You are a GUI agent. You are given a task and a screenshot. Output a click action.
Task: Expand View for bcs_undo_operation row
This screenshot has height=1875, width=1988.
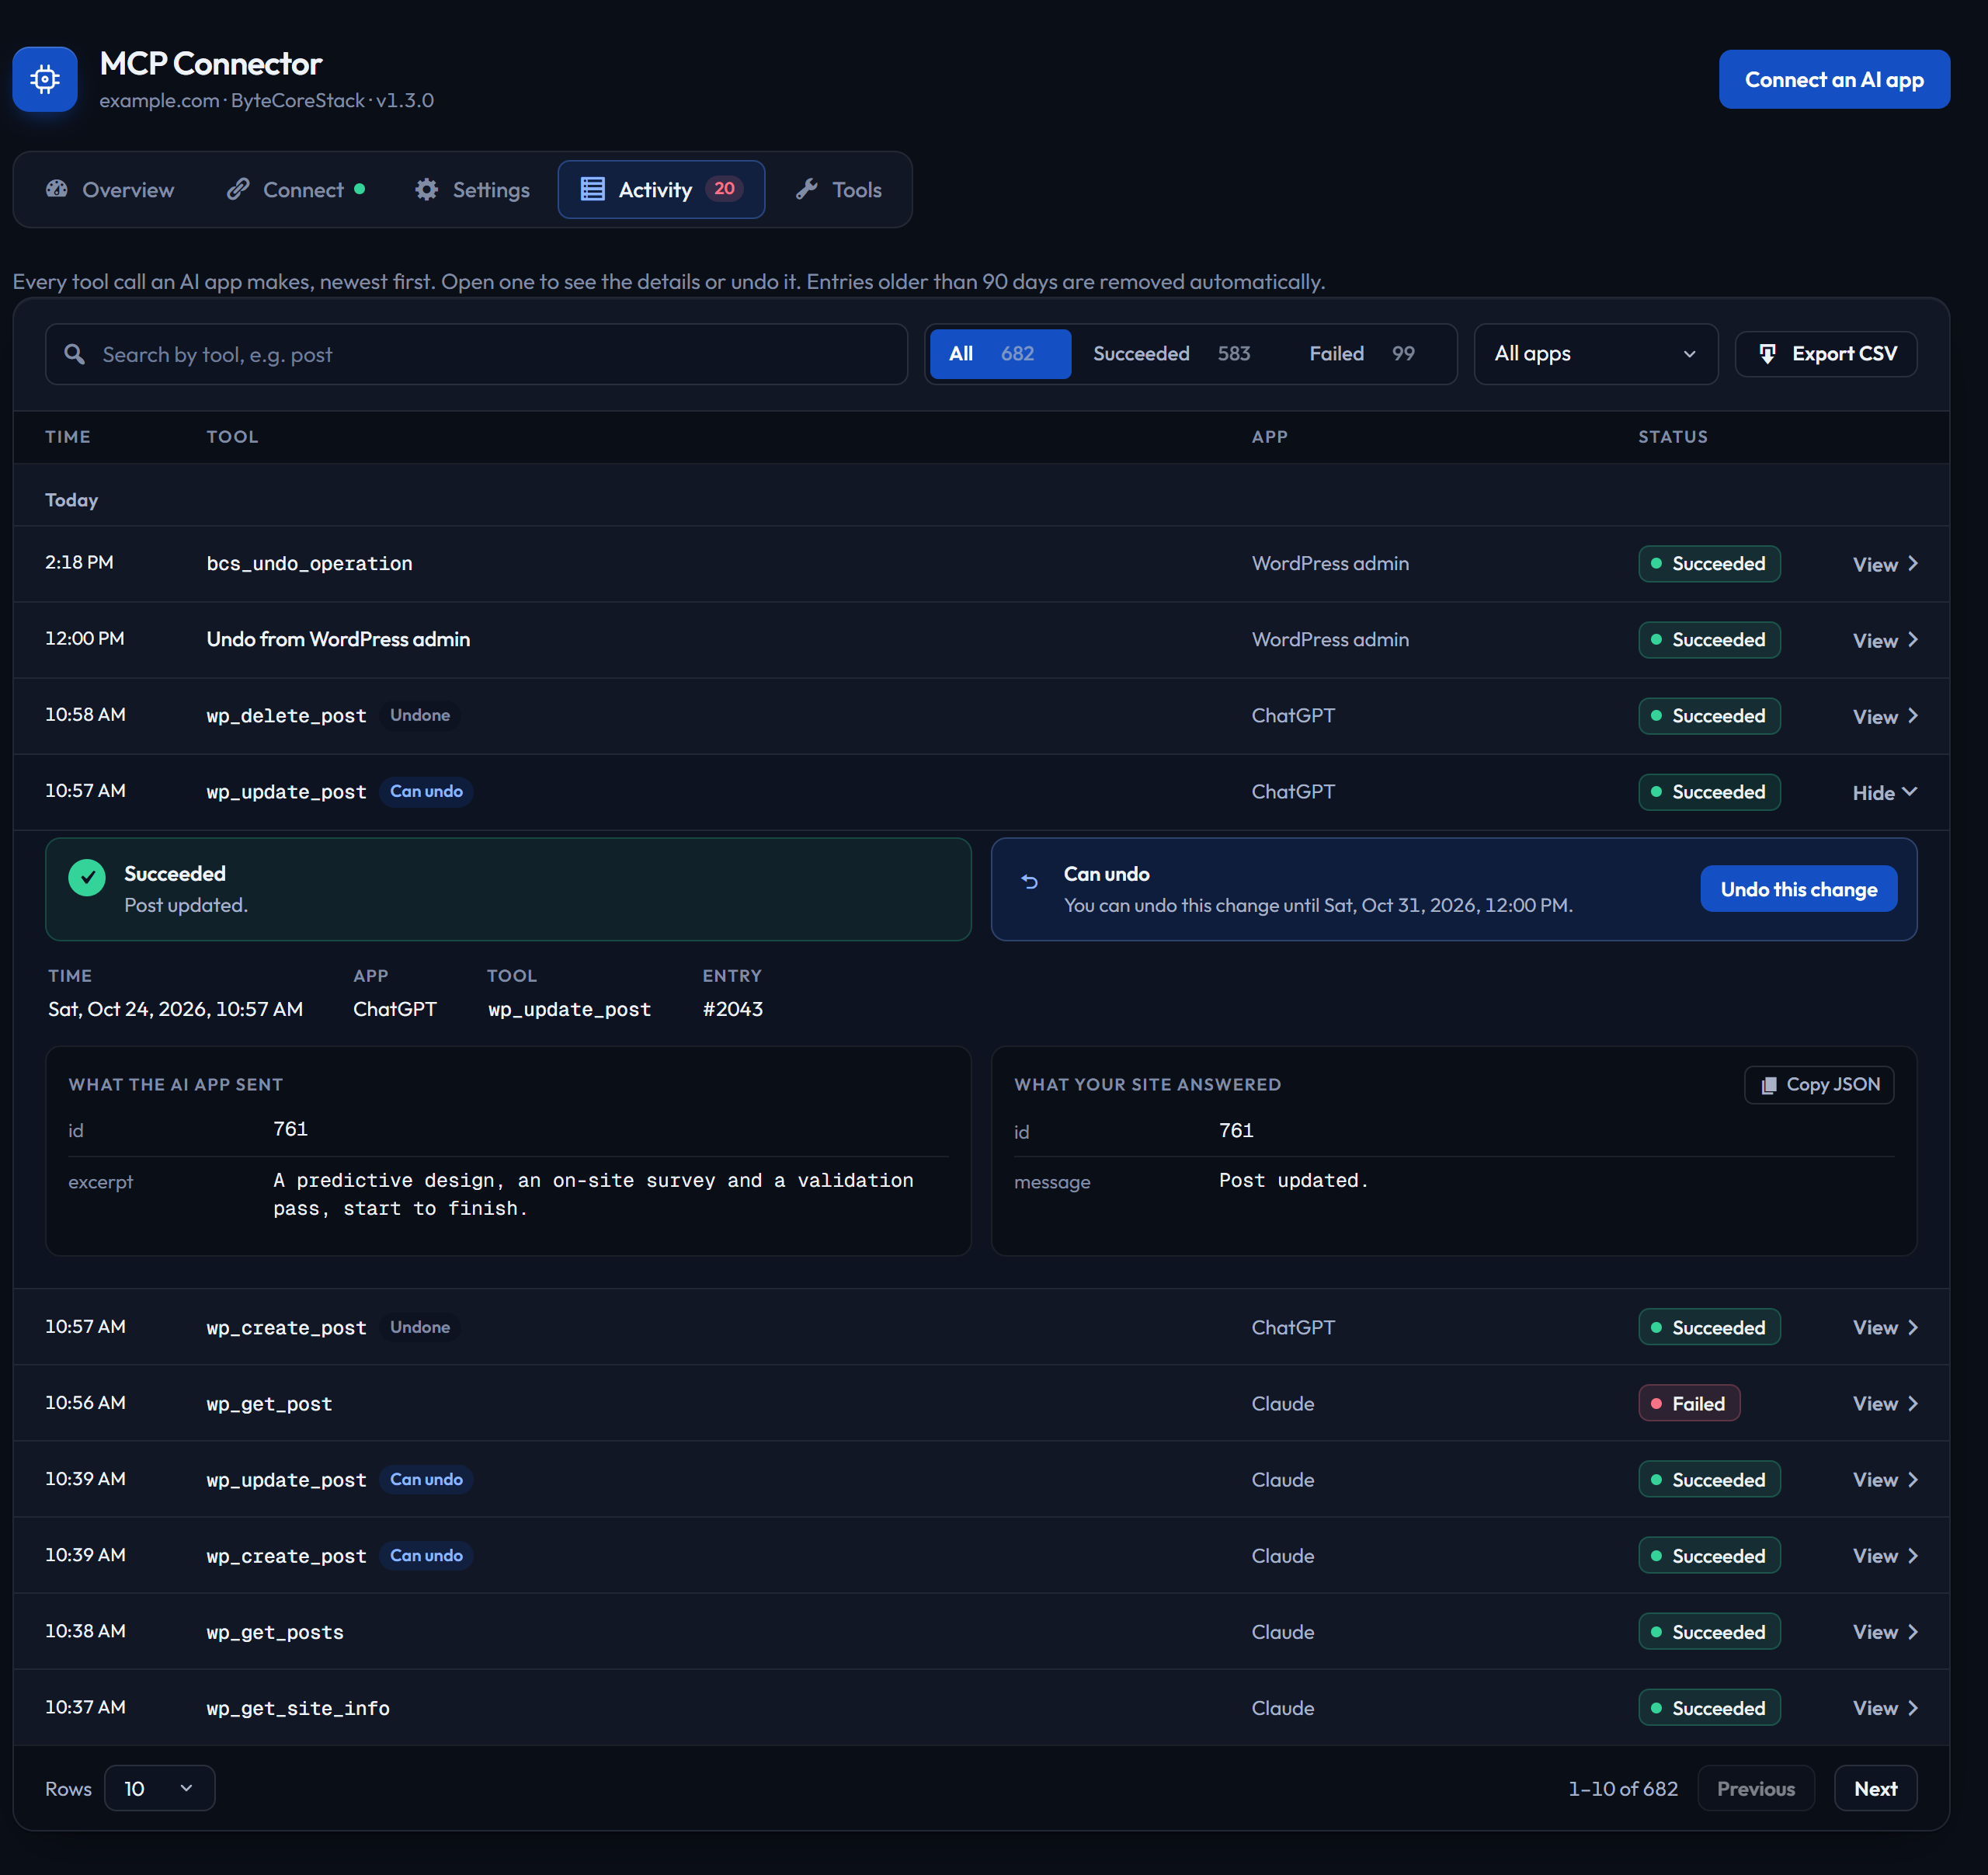[1884, 564]
